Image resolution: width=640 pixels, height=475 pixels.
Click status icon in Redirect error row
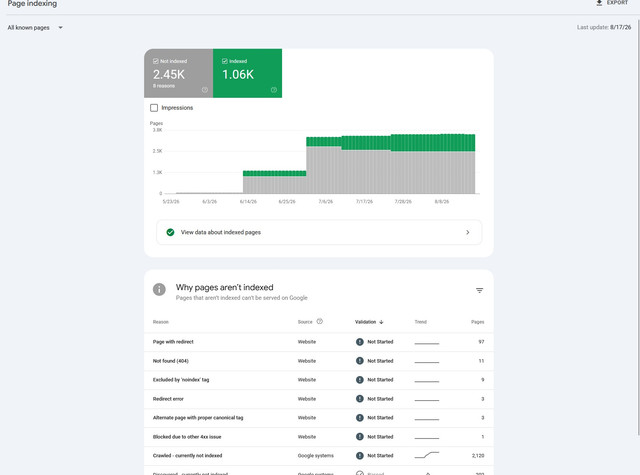pos(360,399)
